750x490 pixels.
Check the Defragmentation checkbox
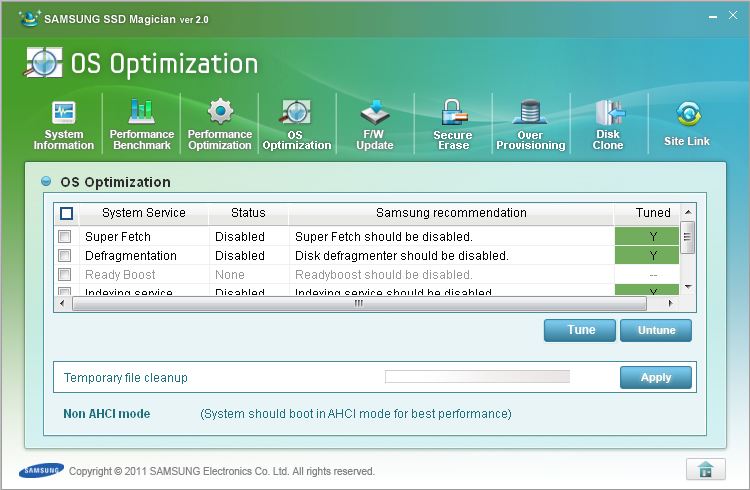click(x=65, y=256)
